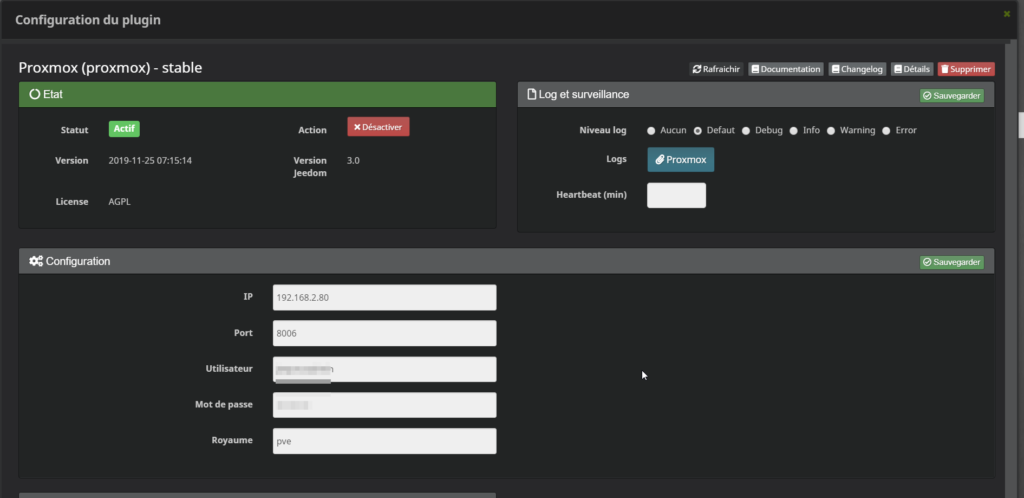Click the version date 2019-11-25 07:15:14
The height and width of the screenshot is (498, 1024).
(150, 161)
